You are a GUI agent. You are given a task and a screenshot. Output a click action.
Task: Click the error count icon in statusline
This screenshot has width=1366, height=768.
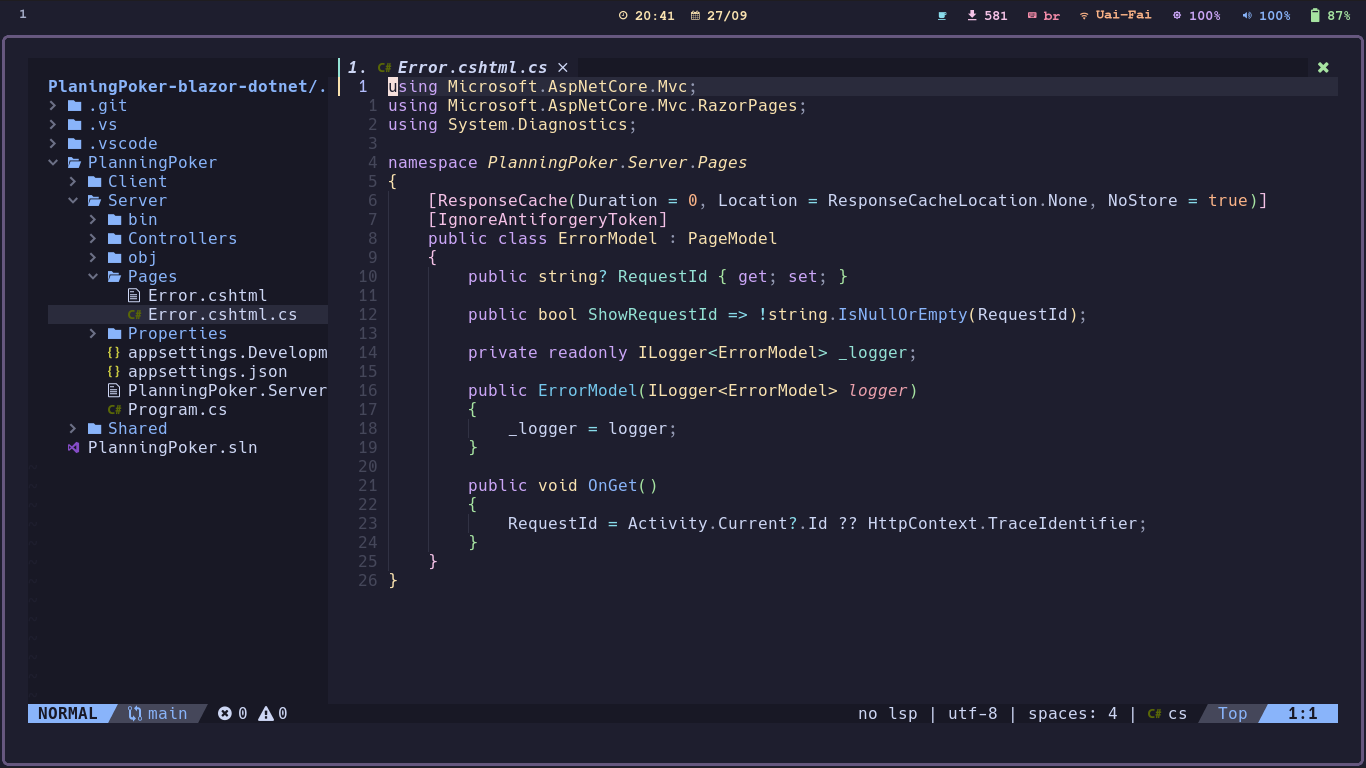point(225,713)
